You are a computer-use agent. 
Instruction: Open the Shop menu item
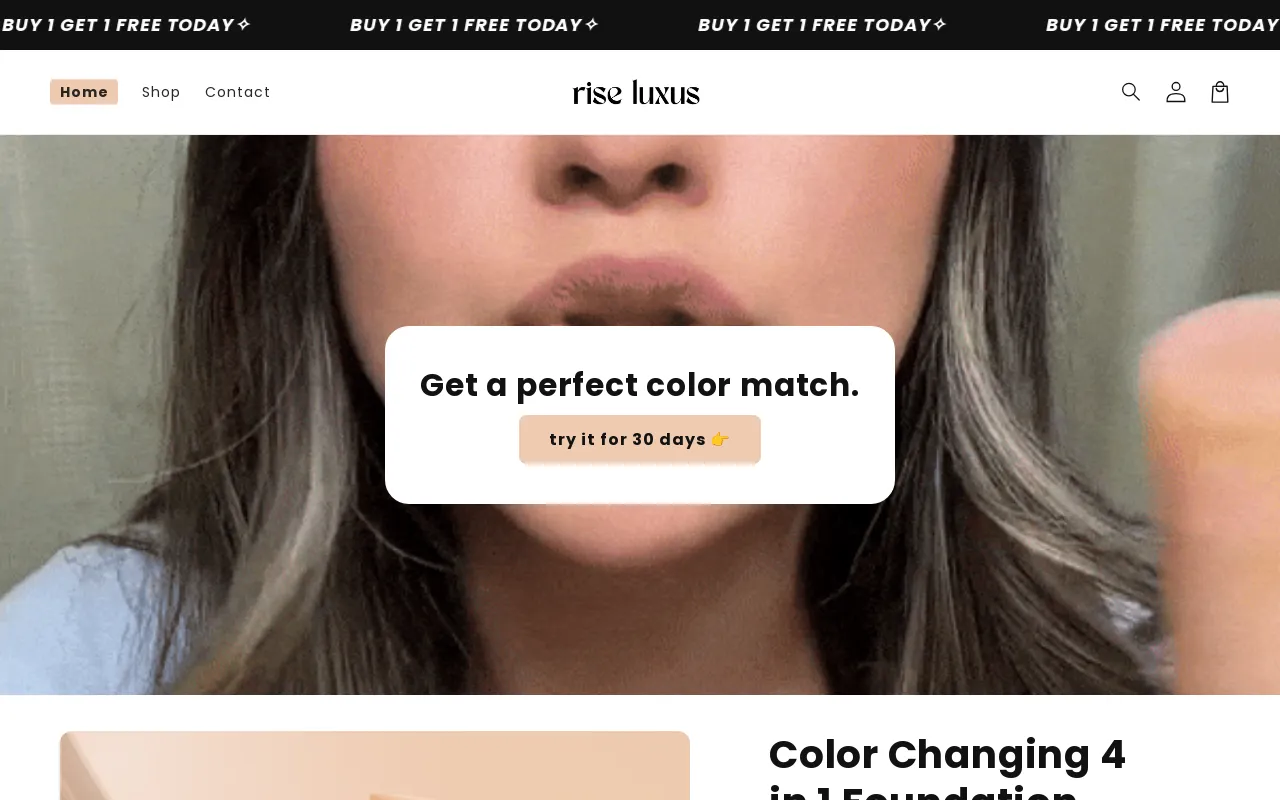161,92
